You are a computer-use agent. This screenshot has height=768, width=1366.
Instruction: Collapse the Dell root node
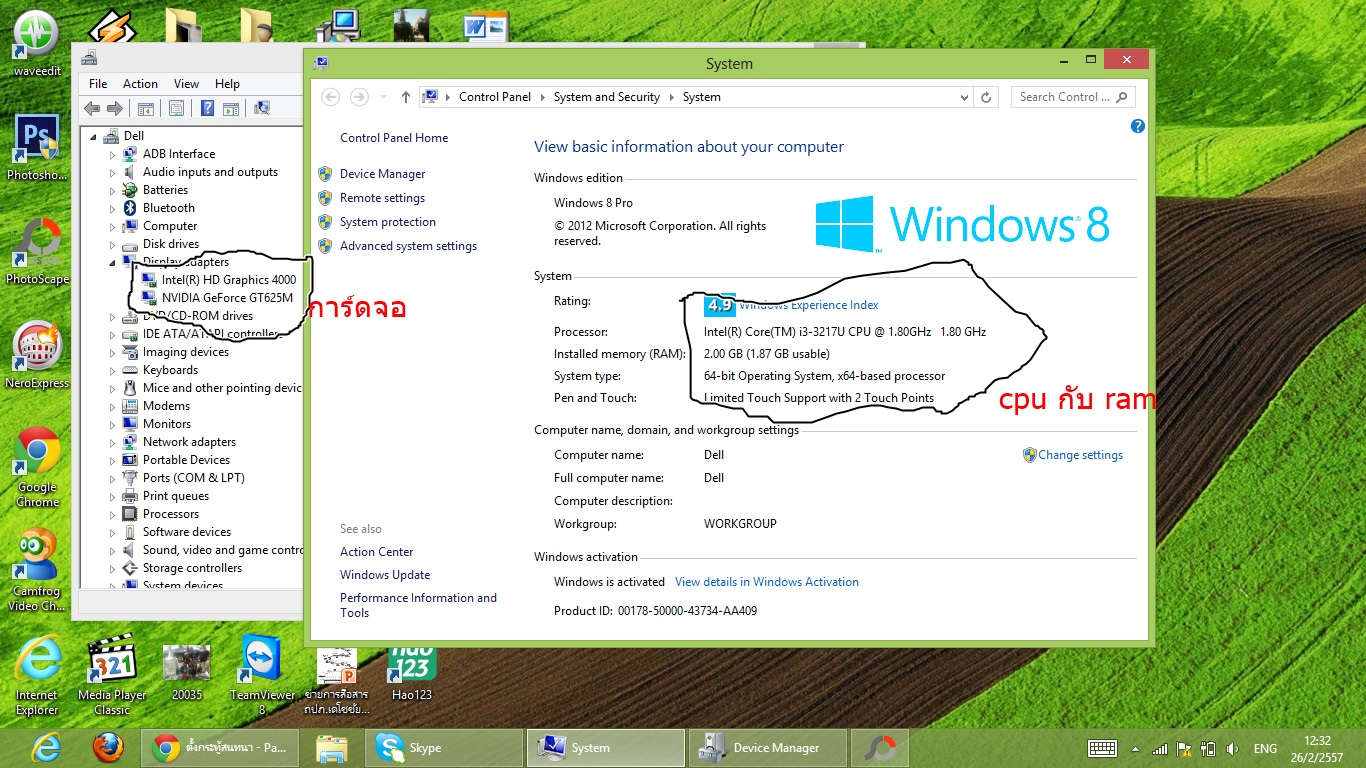click(x=94, y=136)
